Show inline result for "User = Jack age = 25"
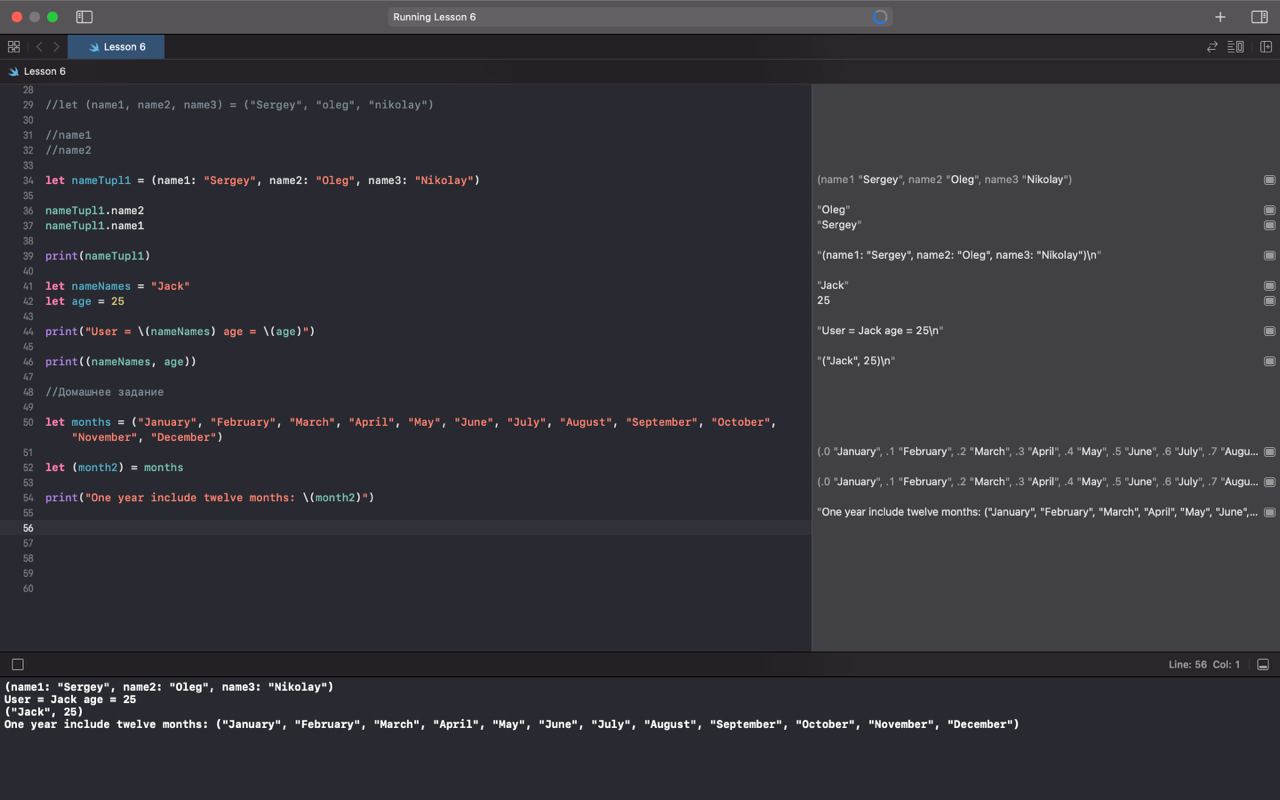Viewport: 1280px width, 800px height. click(1269, 331)
